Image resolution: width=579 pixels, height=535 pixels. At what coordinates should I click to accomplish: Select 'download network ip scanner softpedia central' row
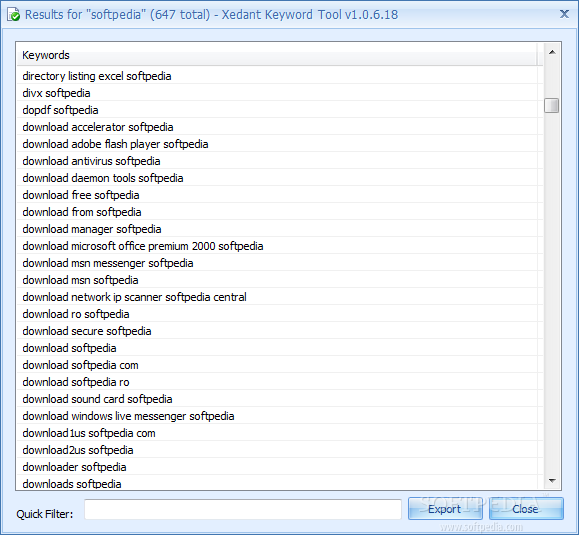[280, 296]
